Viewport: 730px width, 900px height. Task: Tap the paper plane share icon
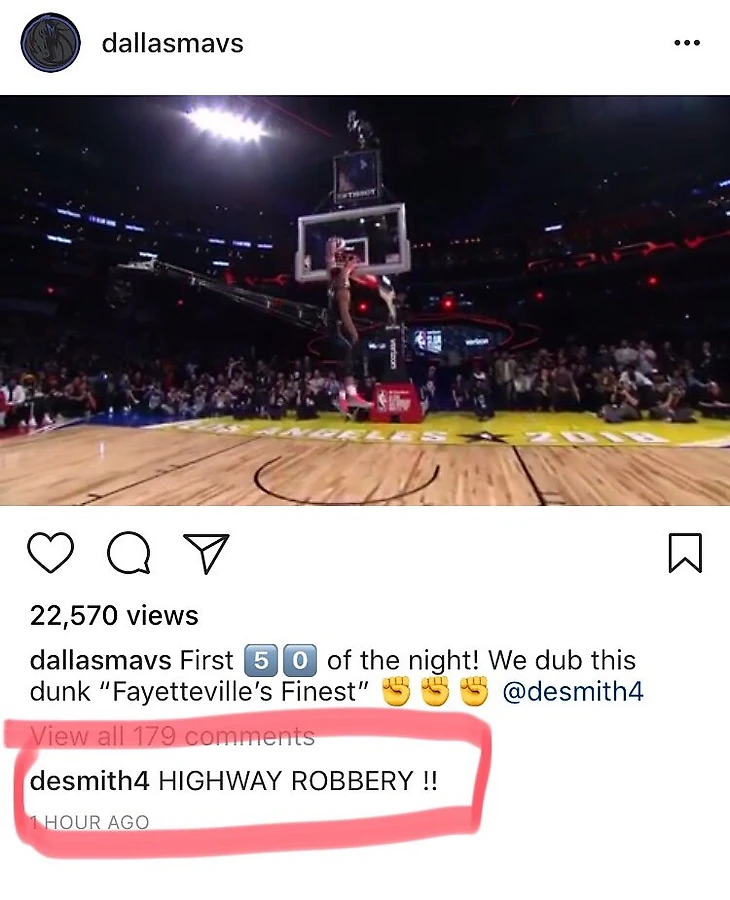[x=206, y=553]
